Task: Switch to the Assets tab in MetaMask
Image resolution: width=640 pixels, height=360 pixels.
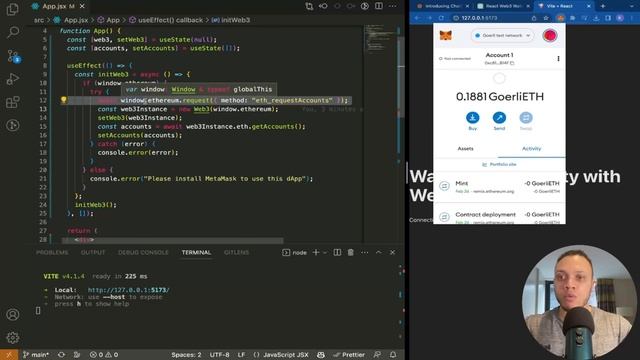Action: click(465, 149)
